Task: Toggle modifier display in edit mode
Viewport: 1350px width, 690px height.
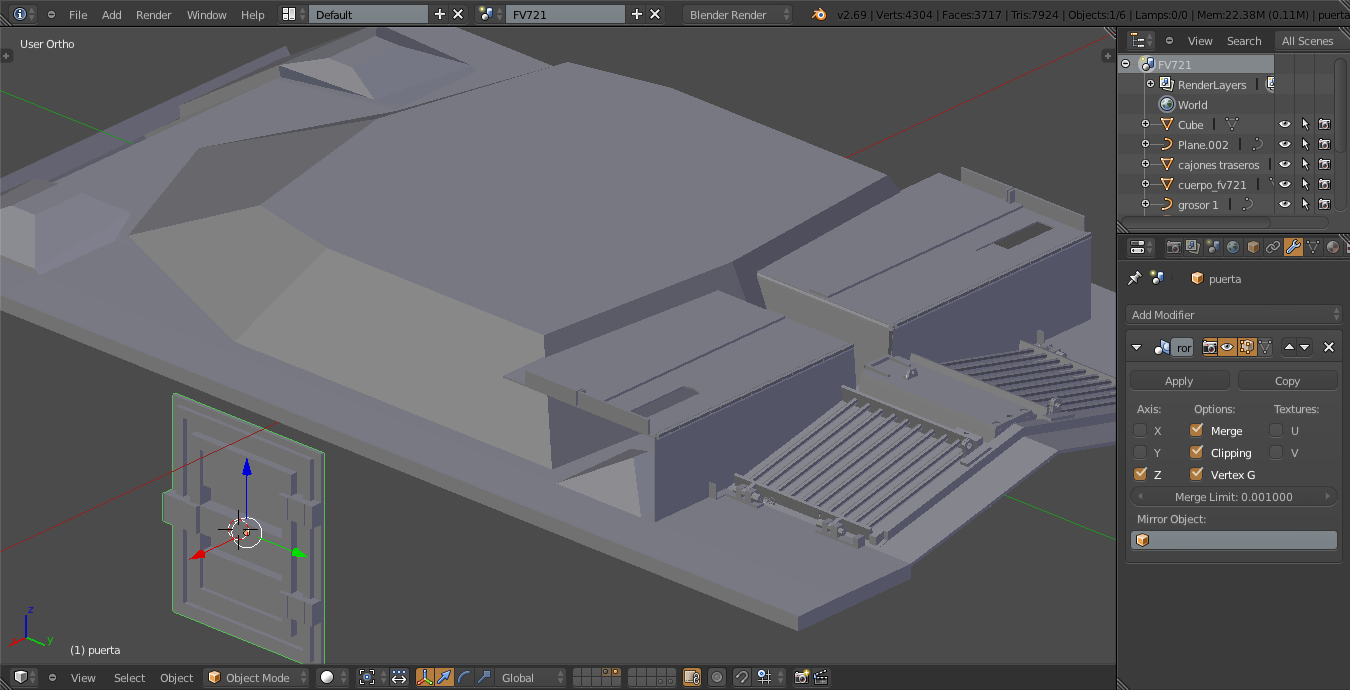Action: pos(1247,347)
